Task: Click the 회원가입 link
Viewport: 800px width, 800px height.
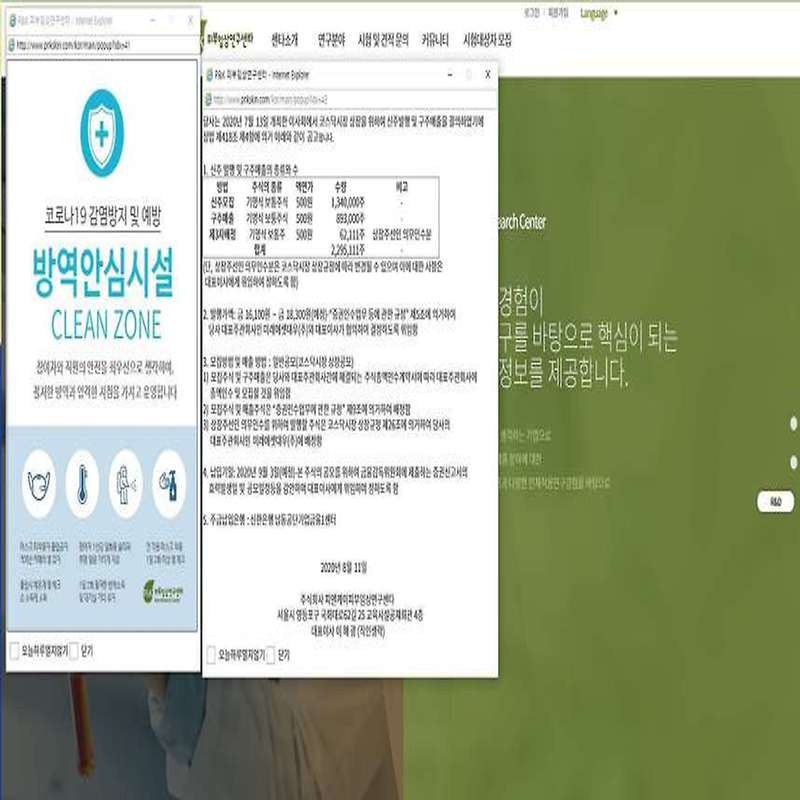Action: tap(558, 13)
